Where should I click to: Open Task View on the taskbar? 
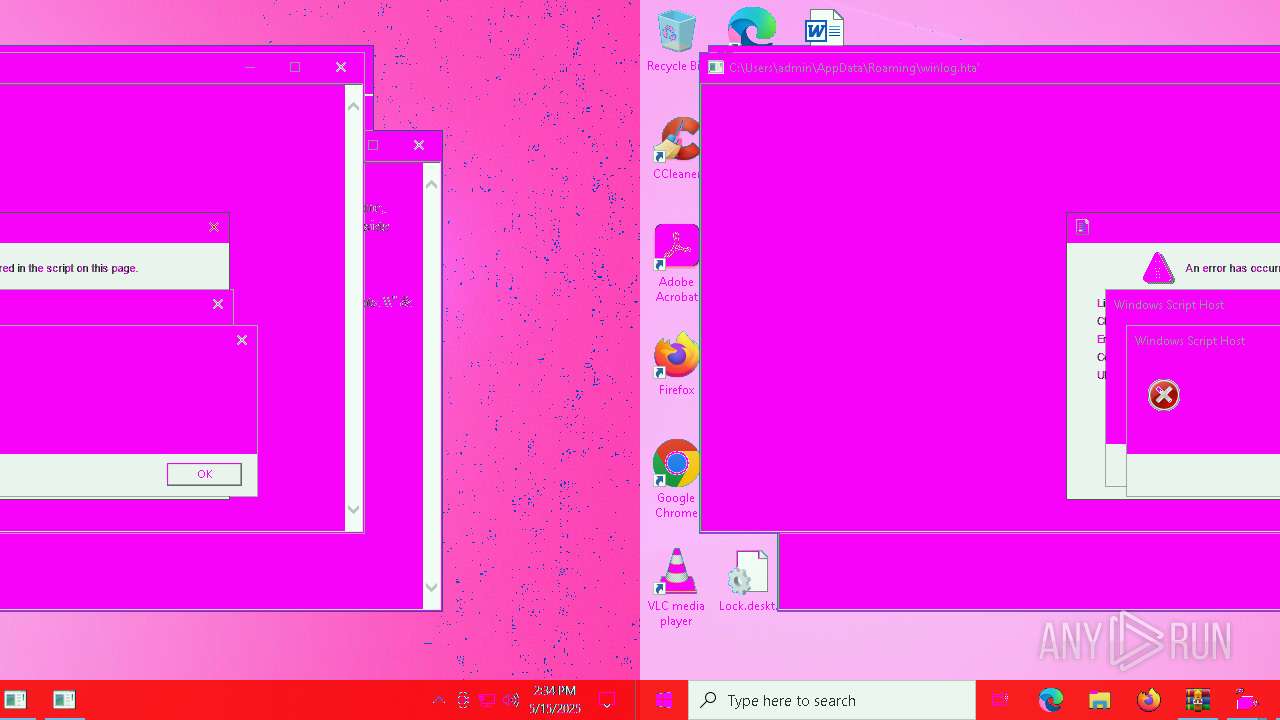tap(999, 700)
